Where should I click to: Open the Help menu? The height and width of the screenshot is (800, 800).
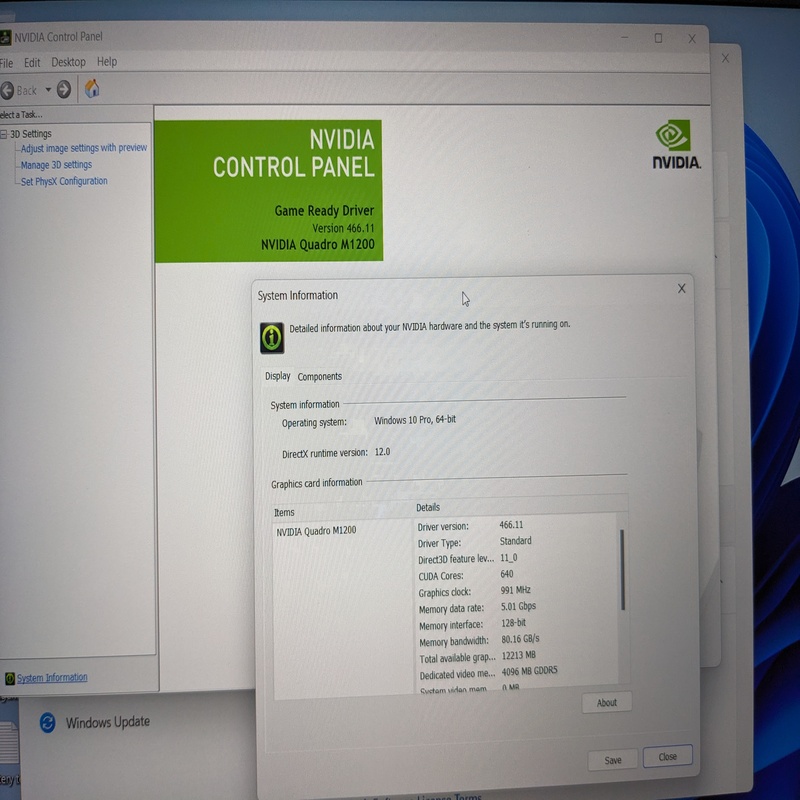[x=107, y=62]
